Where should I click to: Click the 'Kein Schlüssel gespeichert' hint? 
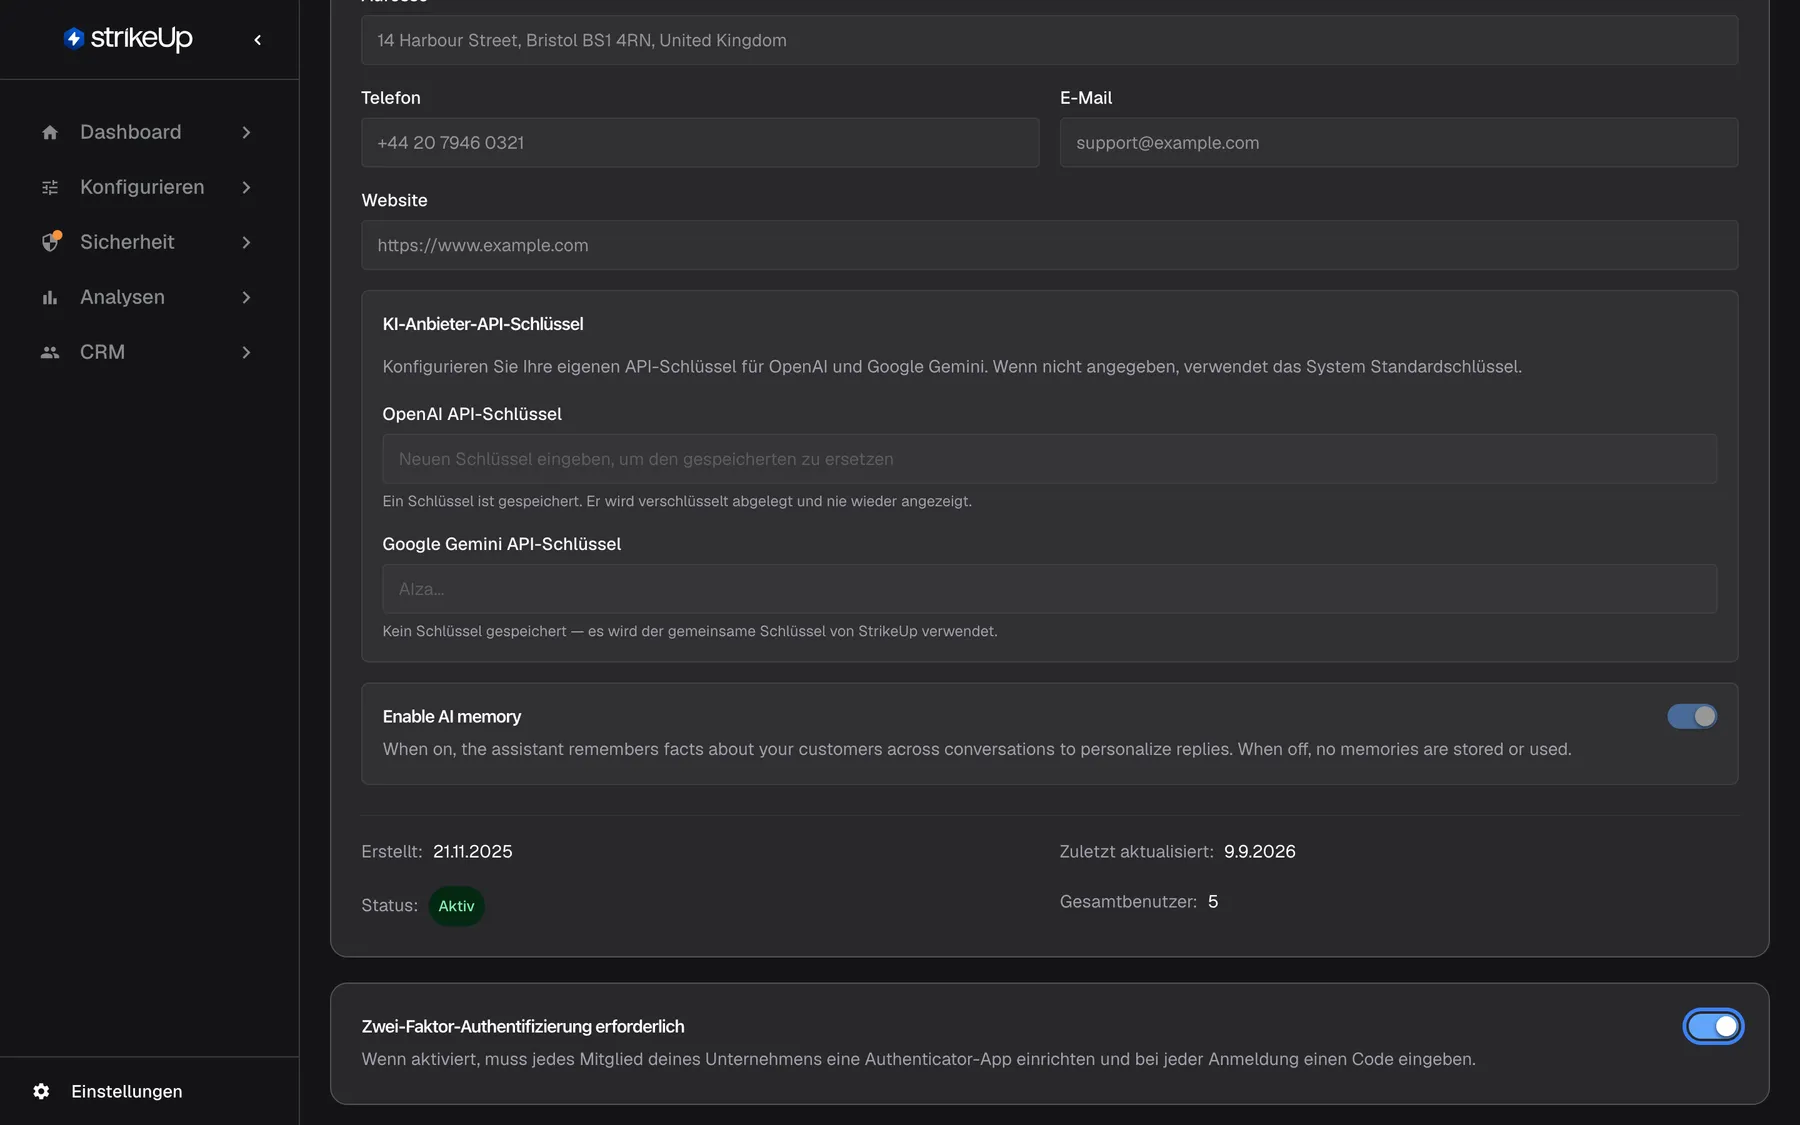click(690, 631)
